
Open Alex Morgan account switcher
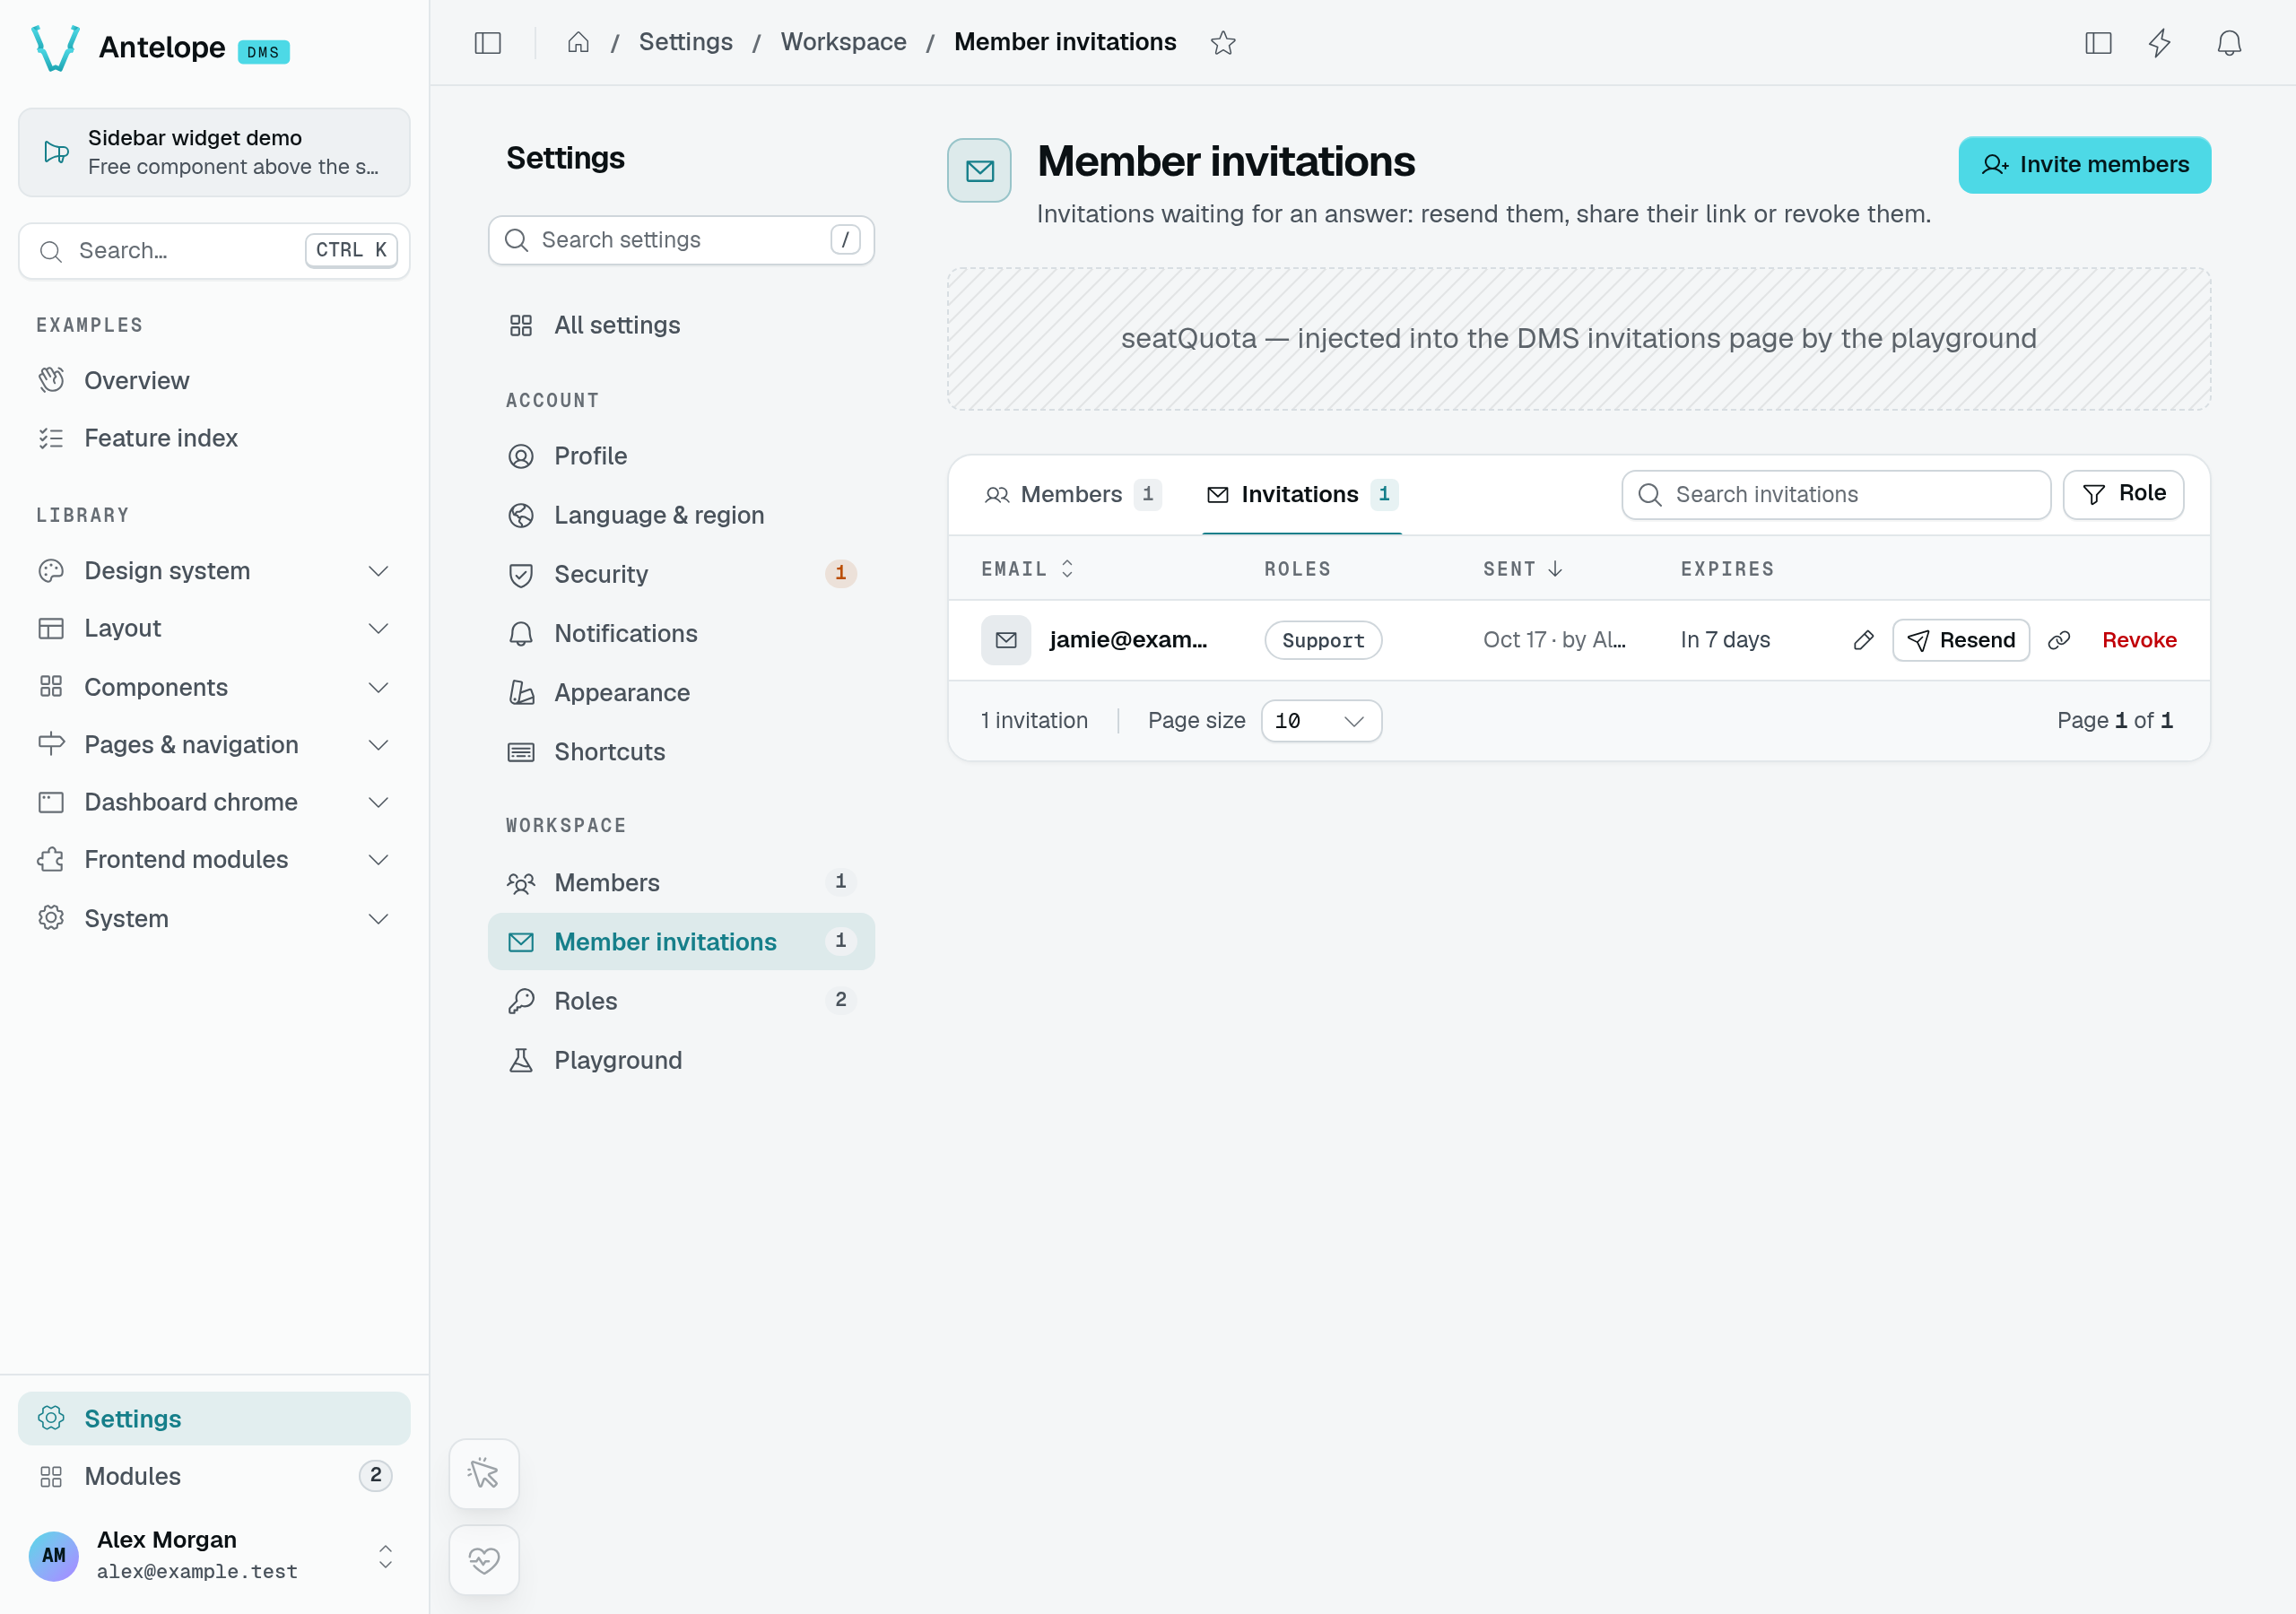pos(214,1555)
